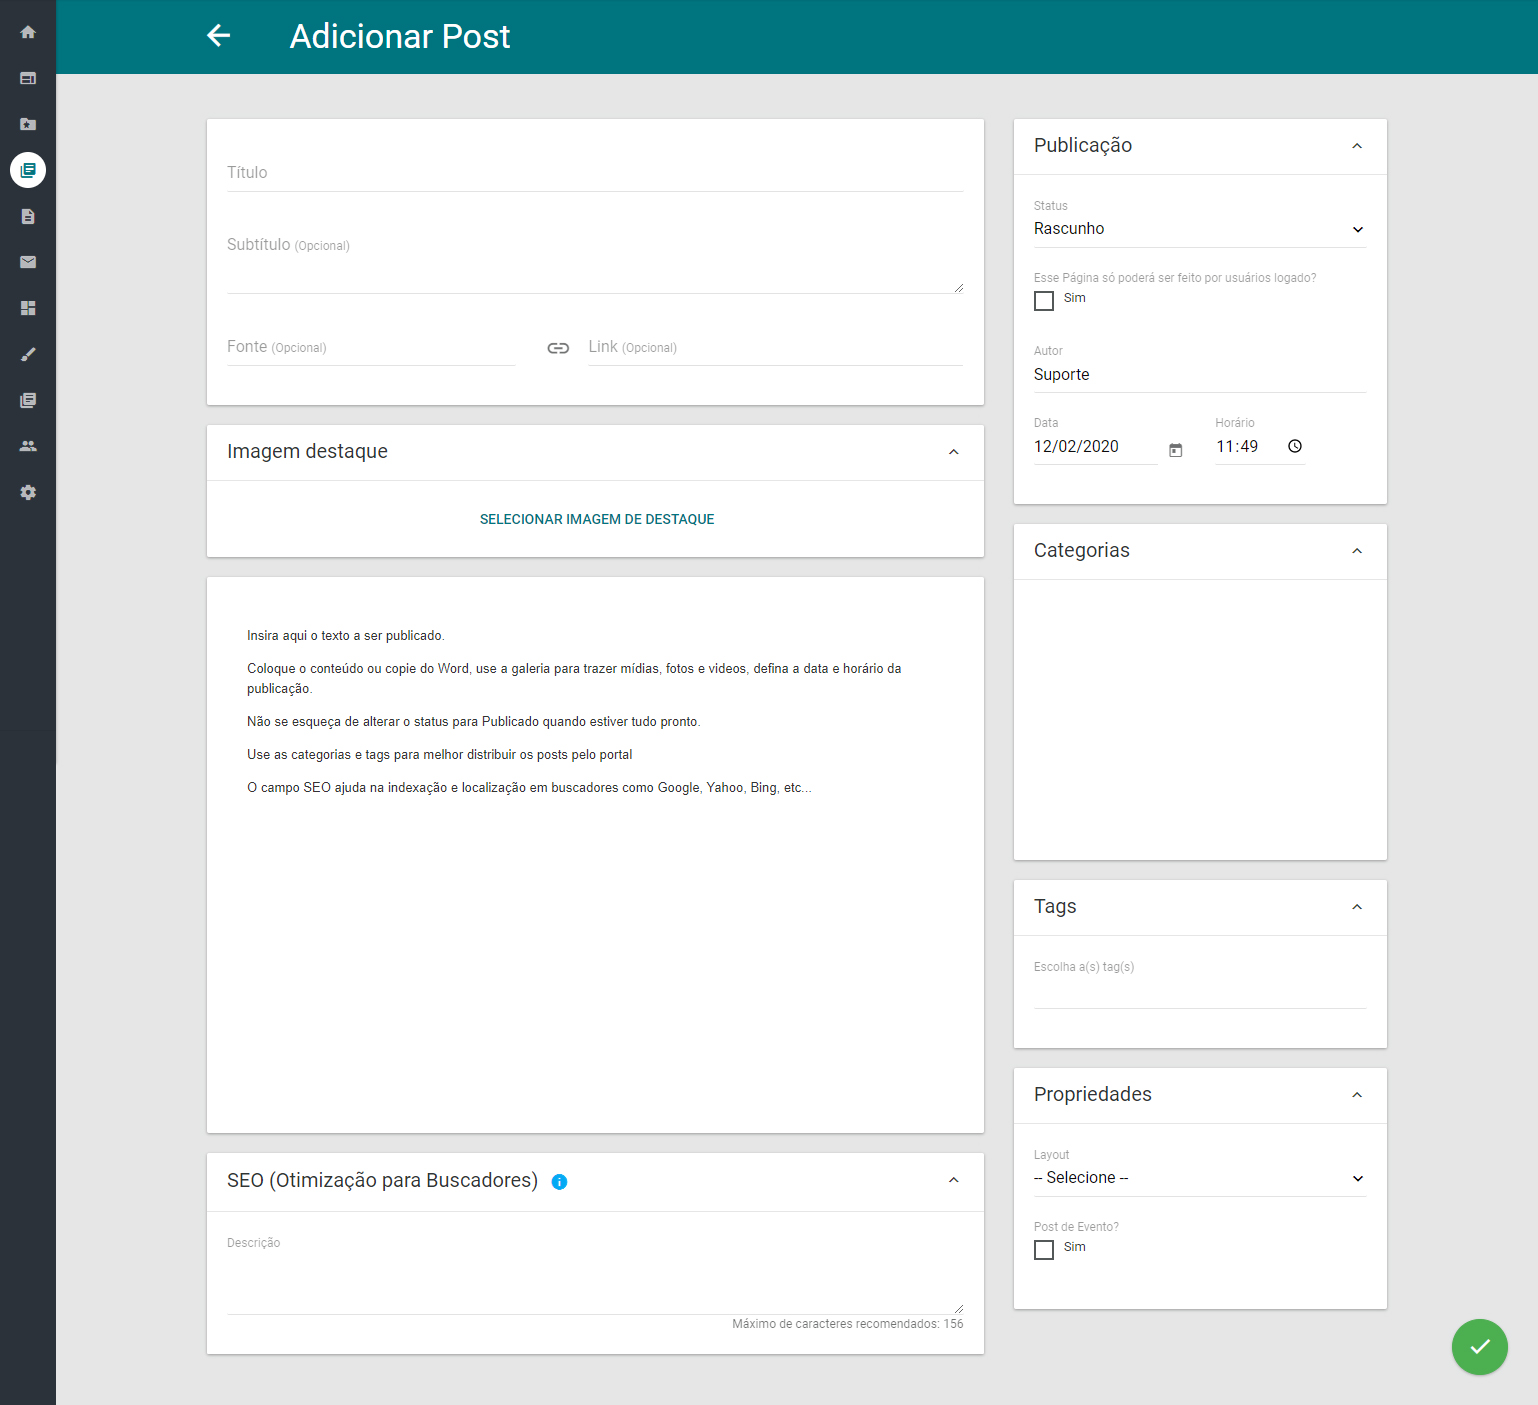Viewport: 1538px width, 1405px height.
Task: Collapse the Tags panel
Action: (x=1357, y=907)
